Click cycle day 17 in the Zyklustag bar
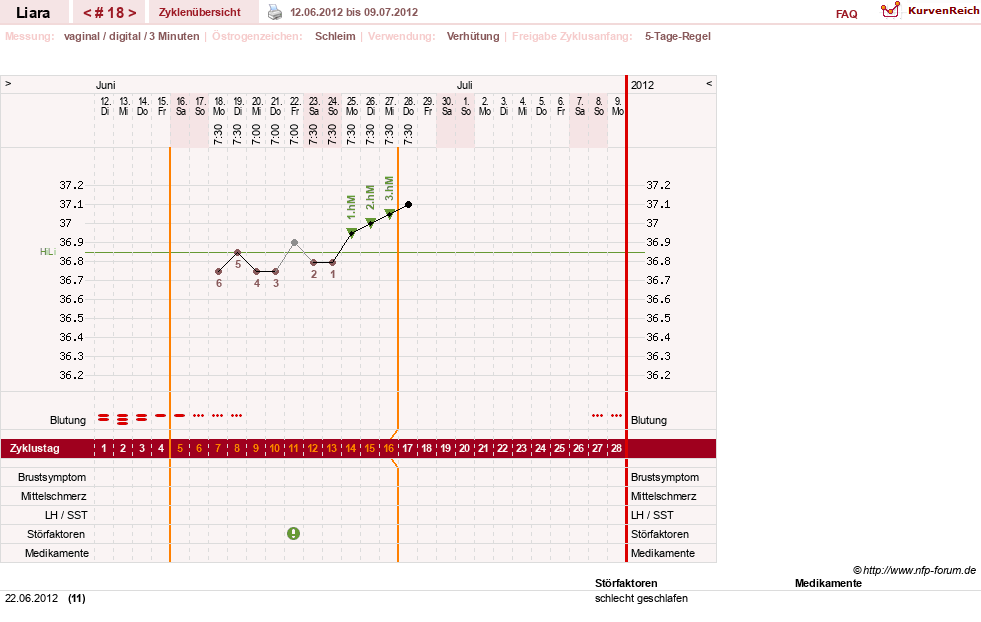This screenshot has height=622, width=981. point(407,449)
